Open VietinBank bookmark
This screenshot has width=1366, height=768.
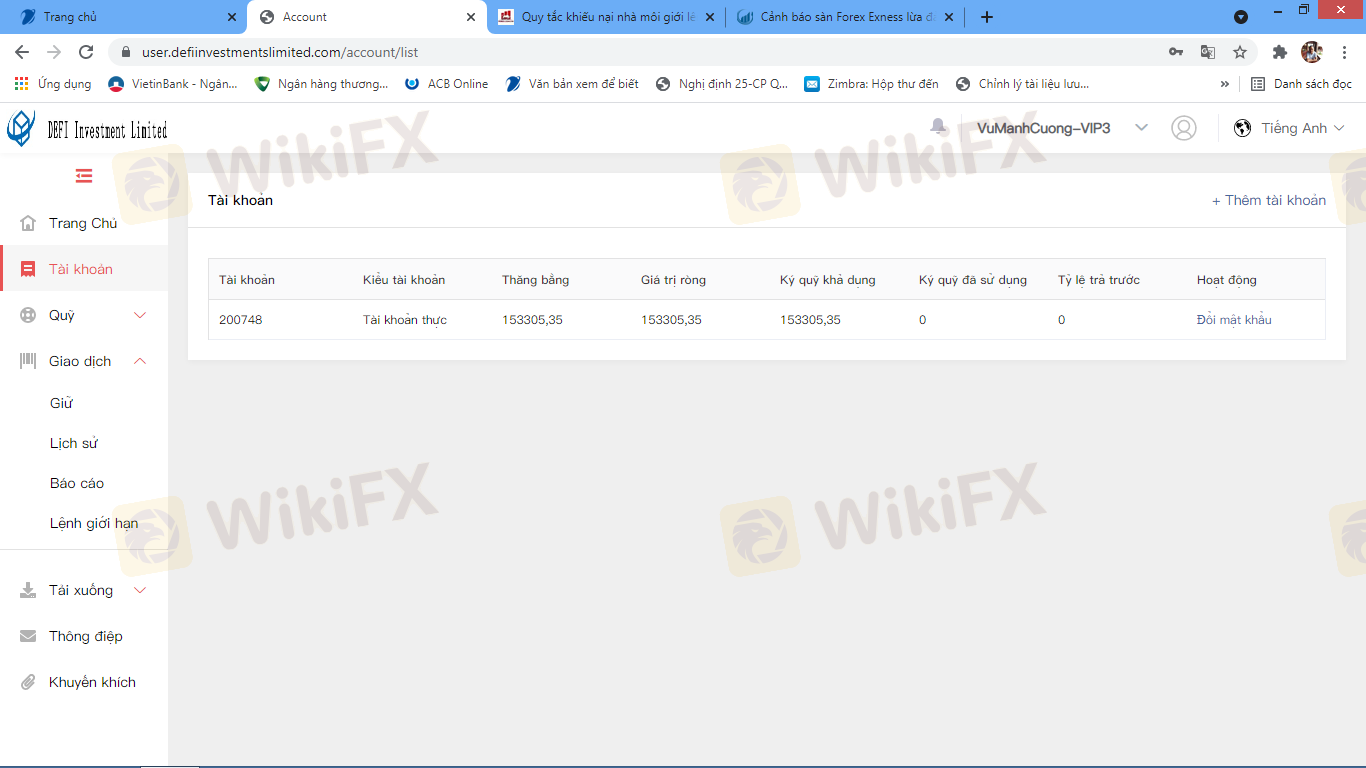pyautogui.click(x=173, y=84)
